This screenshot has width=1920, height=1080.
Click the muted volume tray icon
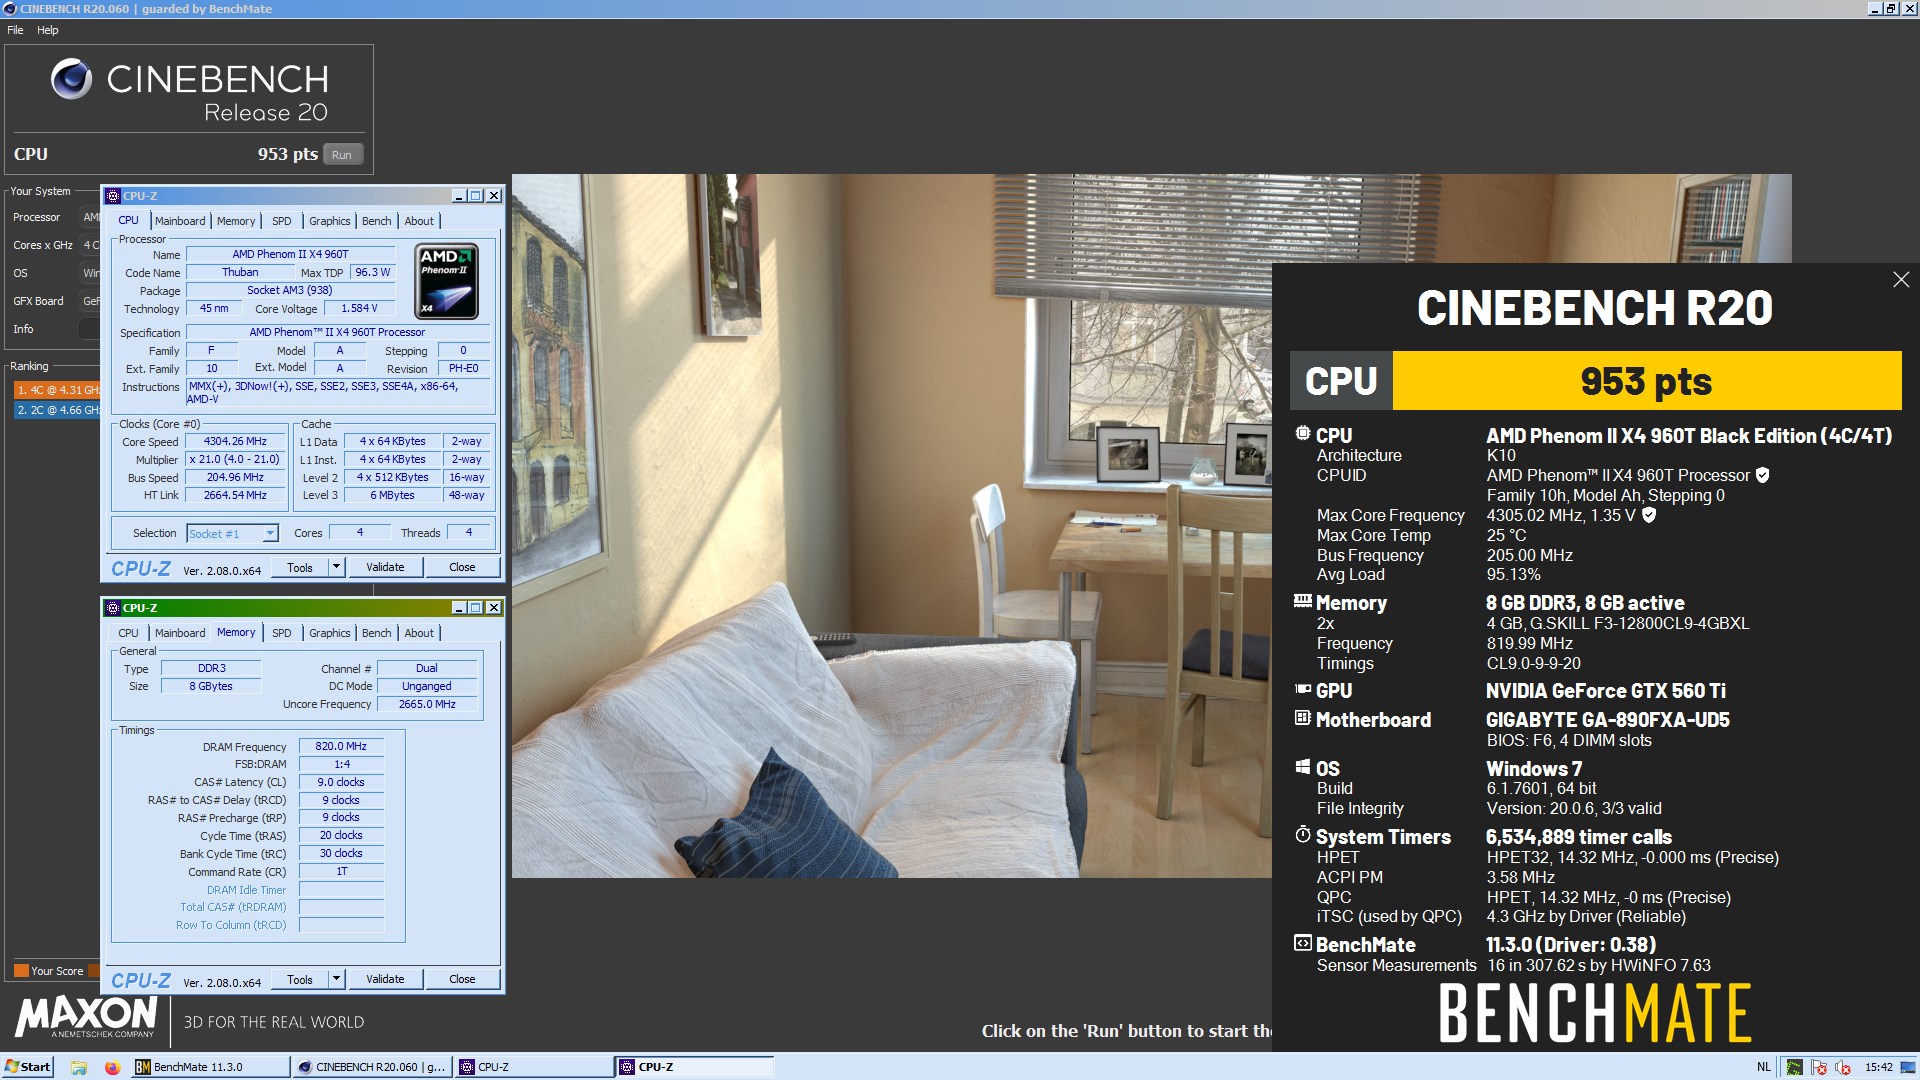coord(1843,1067)
